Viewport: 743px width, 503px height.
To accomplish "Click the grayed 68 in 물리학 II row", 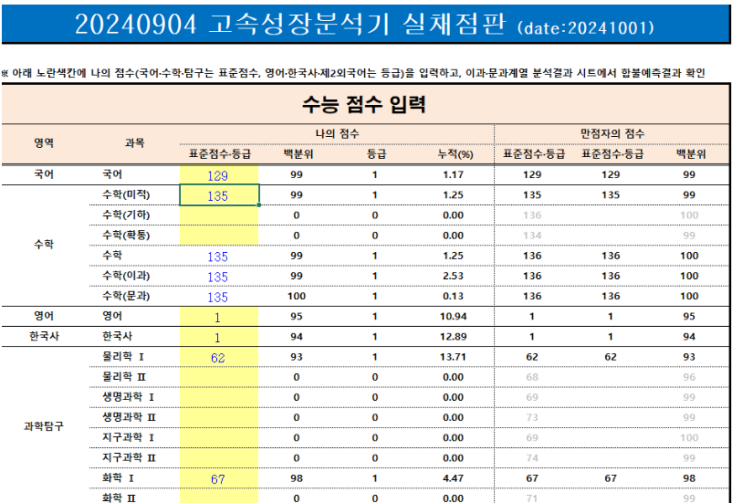I will click(x=532, y=377).
